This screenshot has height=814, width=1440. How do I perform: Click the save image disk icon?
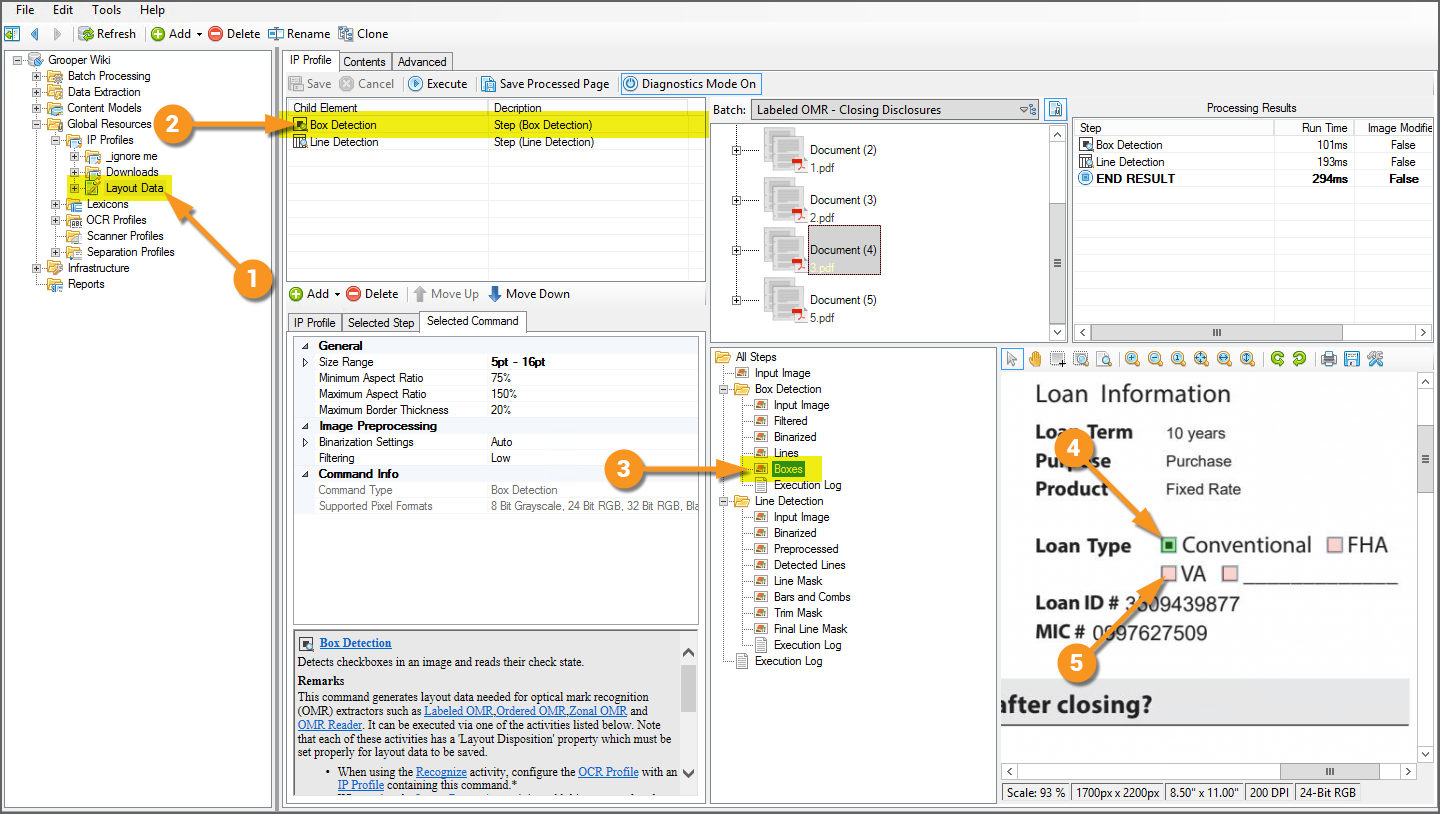coord(1352,359)
